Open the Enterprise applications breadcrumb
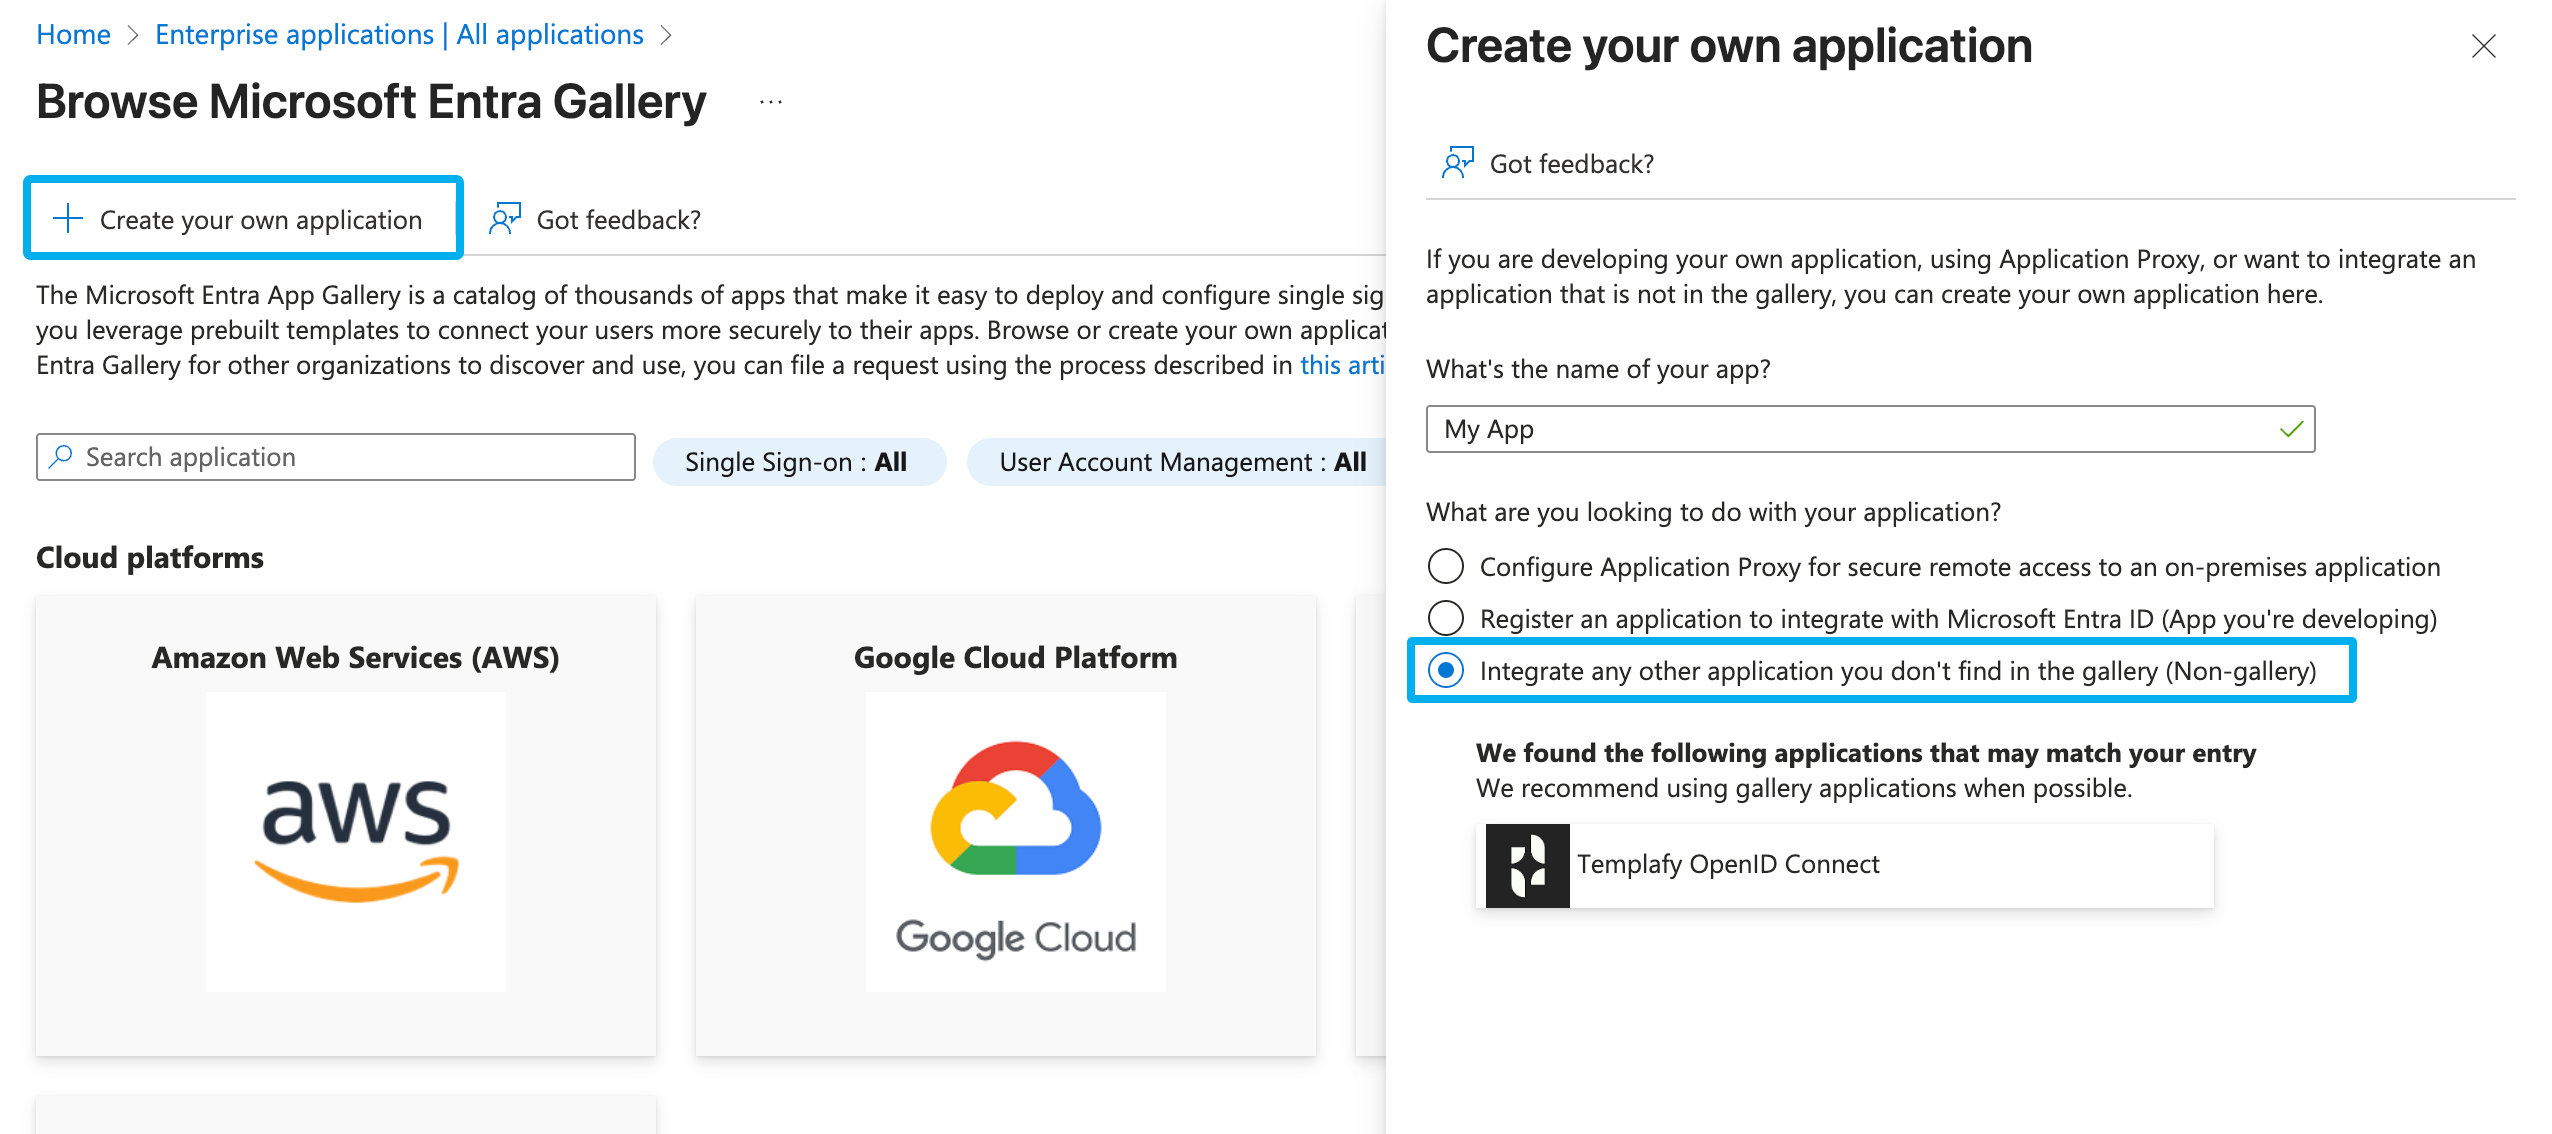The height and width of the screenshot is (1134, 2552). tap(399, 33)
